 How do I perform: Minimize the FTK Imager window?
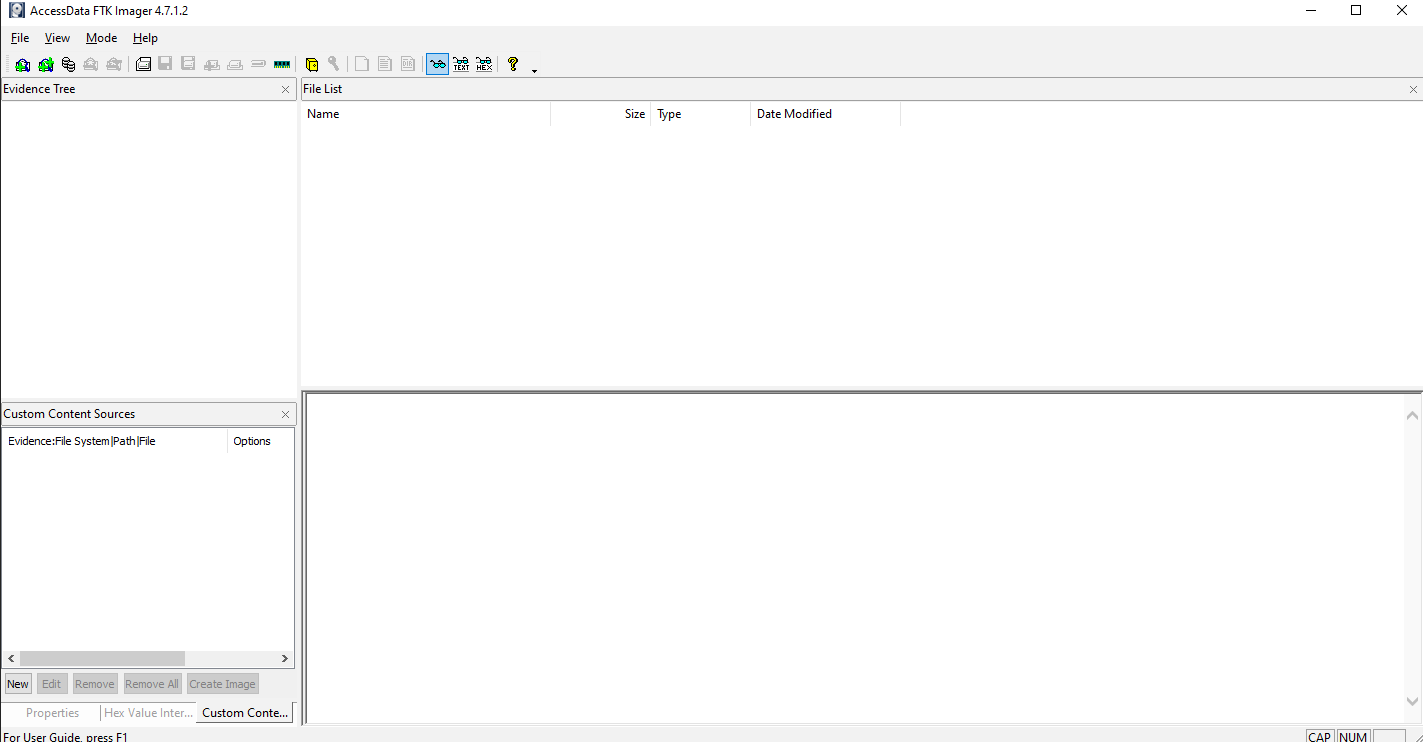[1310, 11]
